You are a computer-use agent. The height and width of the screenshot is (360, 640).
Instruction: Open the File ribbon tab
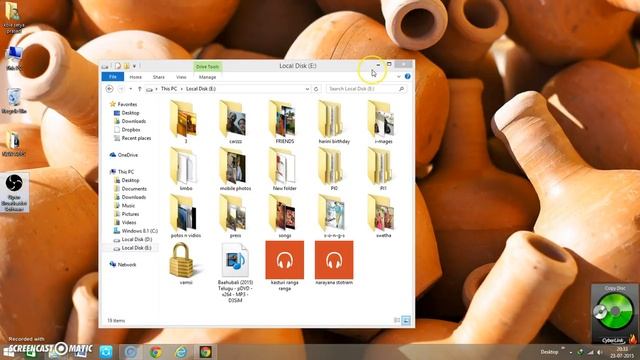[x=113, y=77]
